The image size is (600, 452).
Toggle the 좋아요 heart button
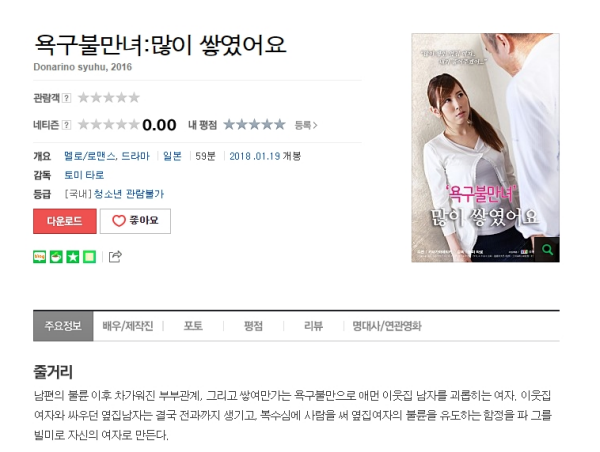pos(135,221)
